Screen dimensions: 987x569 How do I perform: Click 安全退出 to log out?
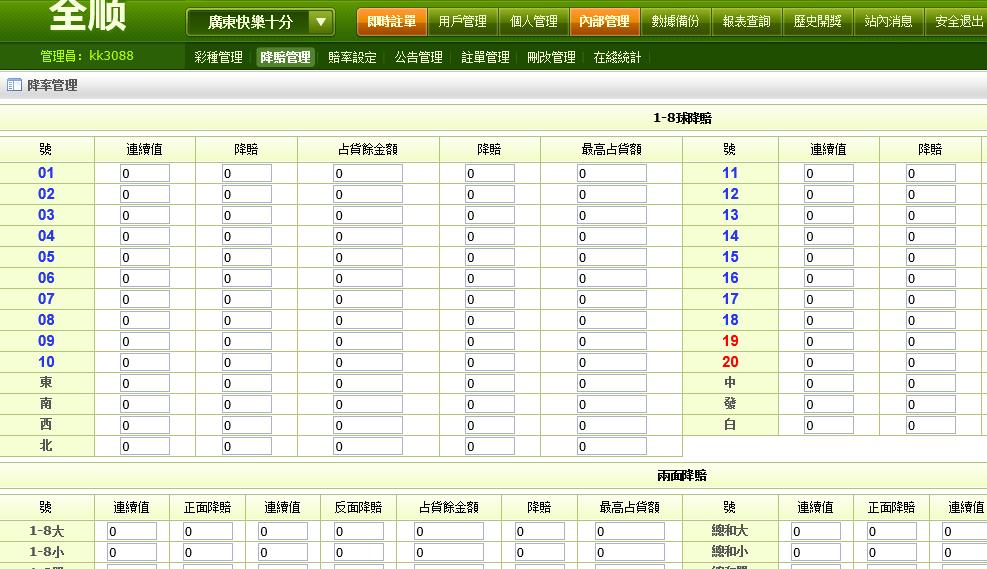tap(958, 21)
